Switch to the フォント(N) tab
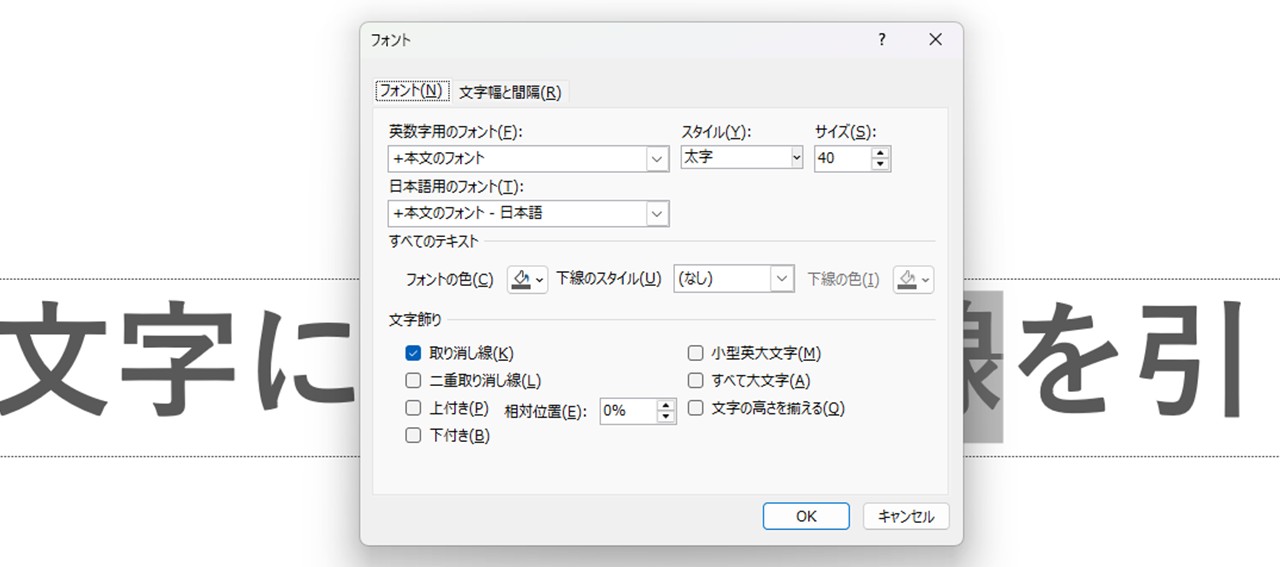 412,91
